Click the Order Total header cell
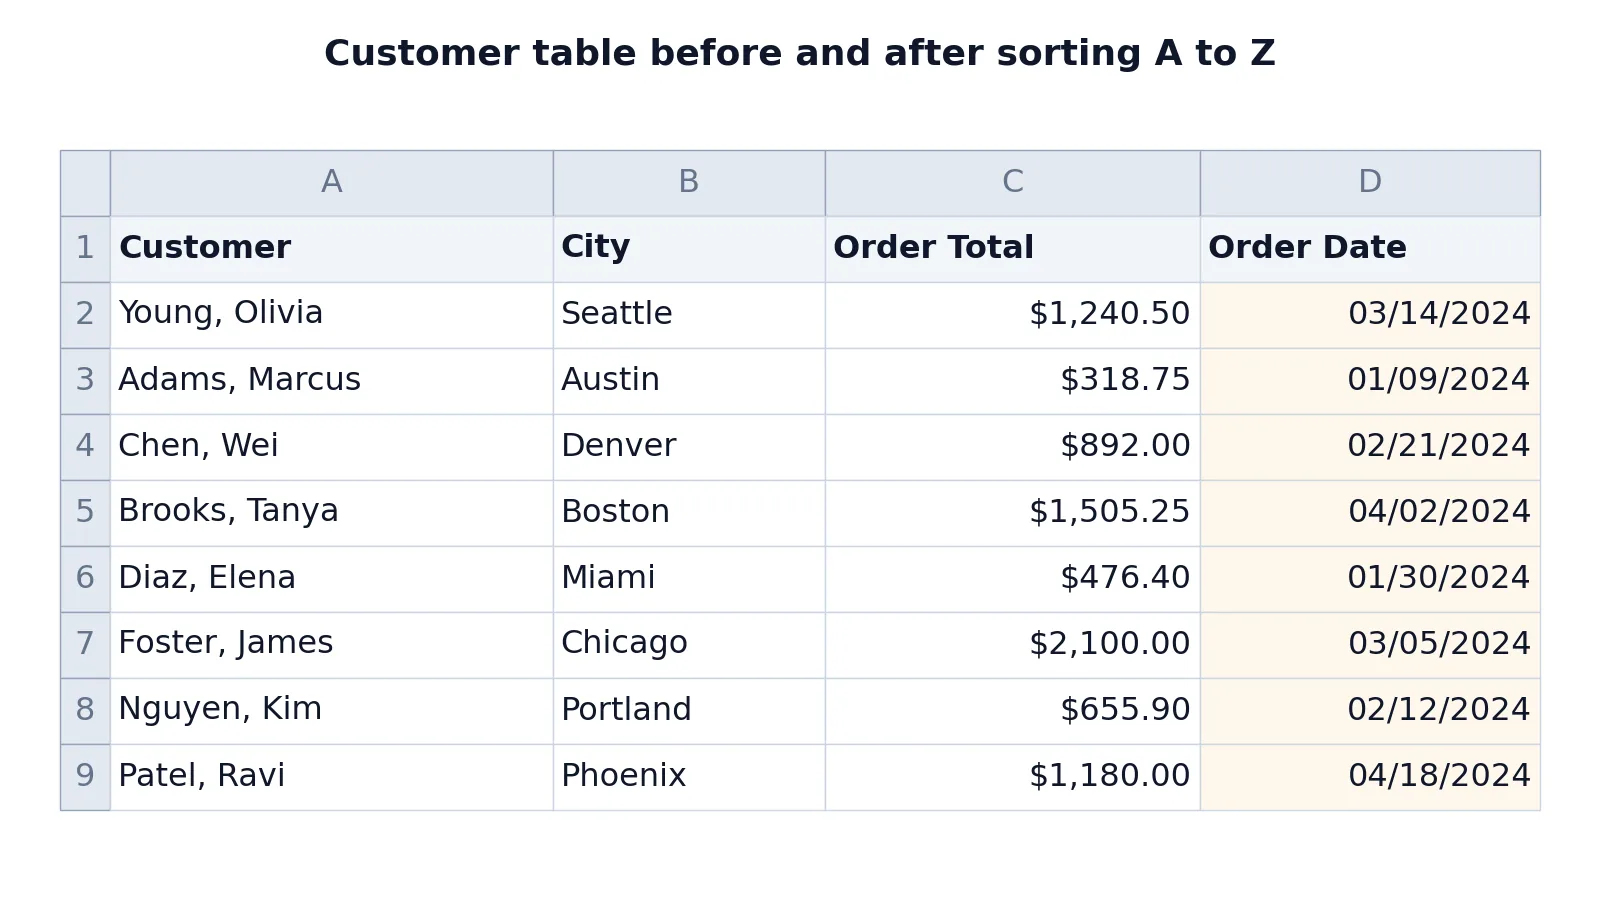Viewport: 1600px width, 900px height. pos(1012,249)
